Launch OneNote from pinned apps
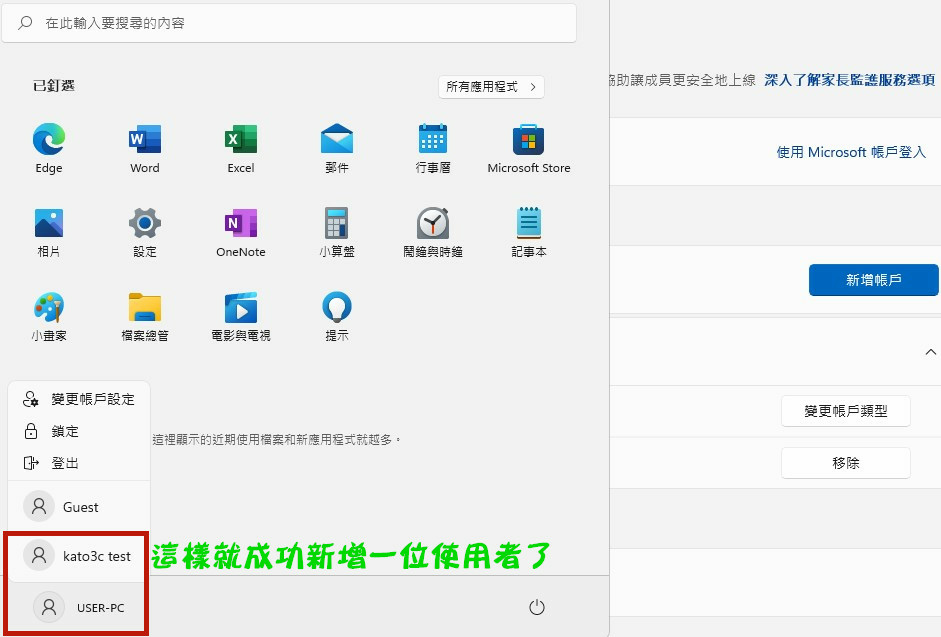This screenshot has width=941, height=637. click(241, 232)
